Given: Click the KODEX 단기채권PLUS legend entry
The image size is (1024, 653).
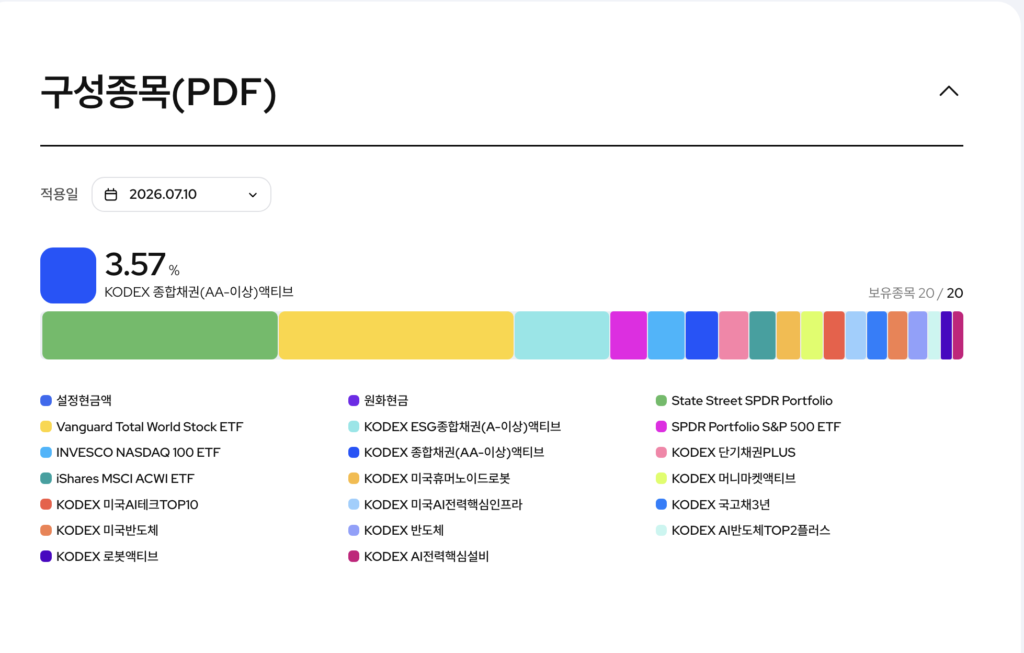Looking at the screenshot, I should click(x=726, y=452).
